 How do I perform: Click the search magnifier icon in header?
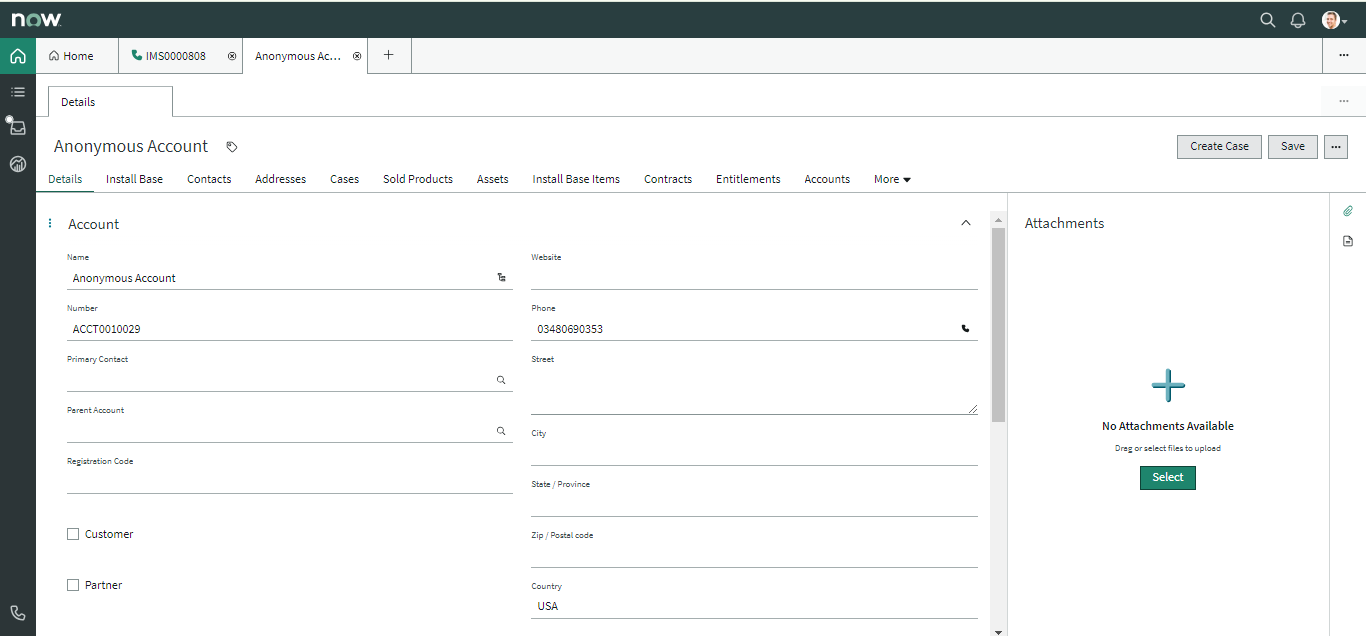coord(1267,20)
